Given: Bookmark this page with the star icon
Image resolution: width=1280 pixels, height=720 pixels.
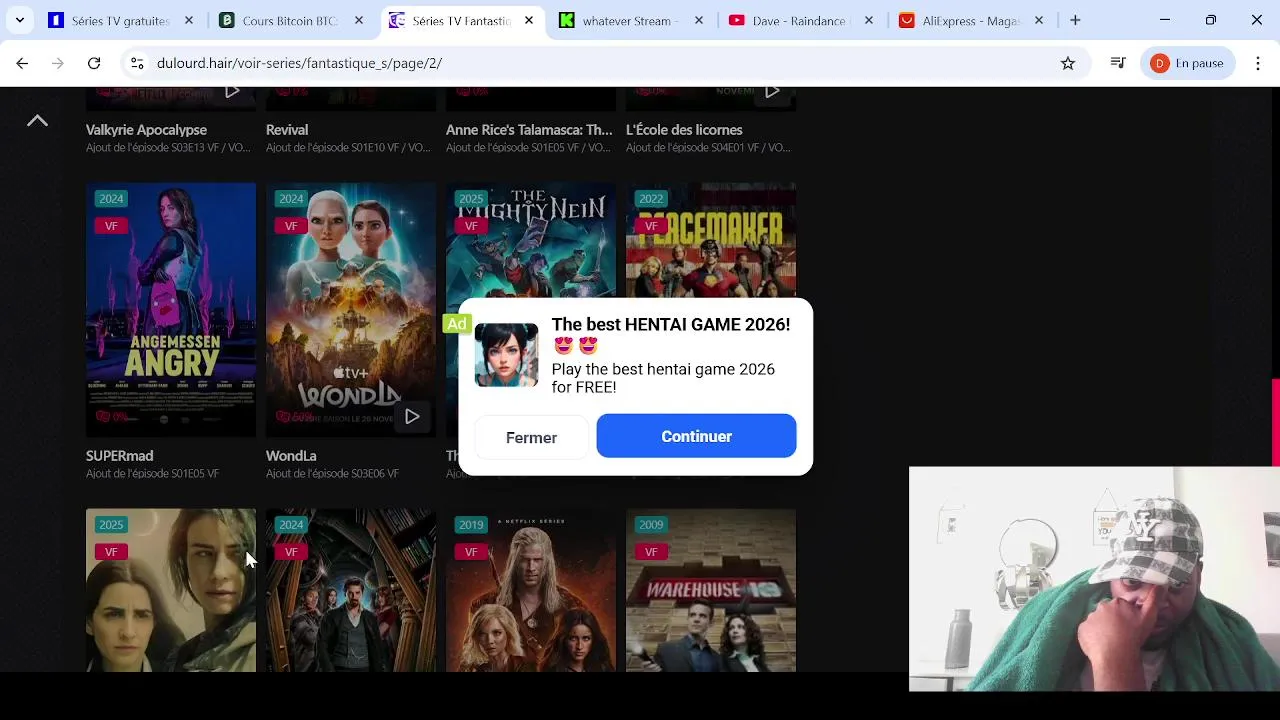Looking at the screenshot, I should pyautogui.click(x=1068, y=63).
